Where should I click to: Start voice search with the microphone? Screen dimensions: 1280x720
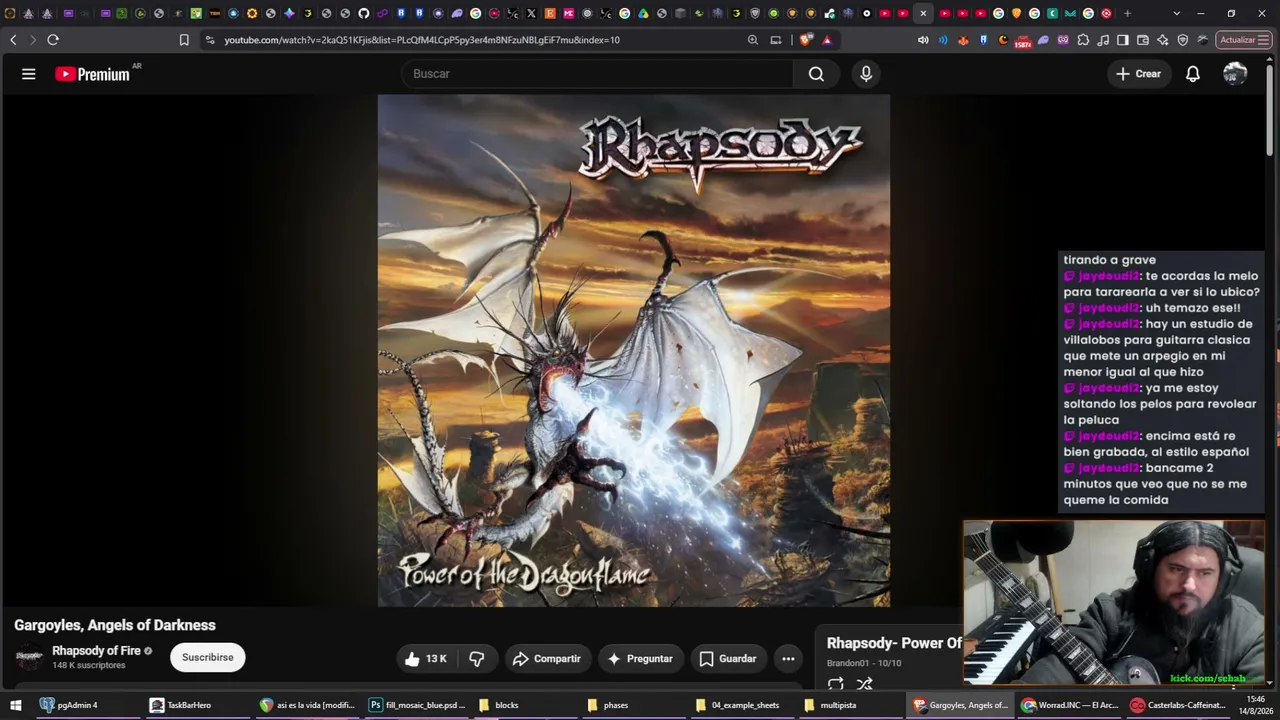click(866, 74)
